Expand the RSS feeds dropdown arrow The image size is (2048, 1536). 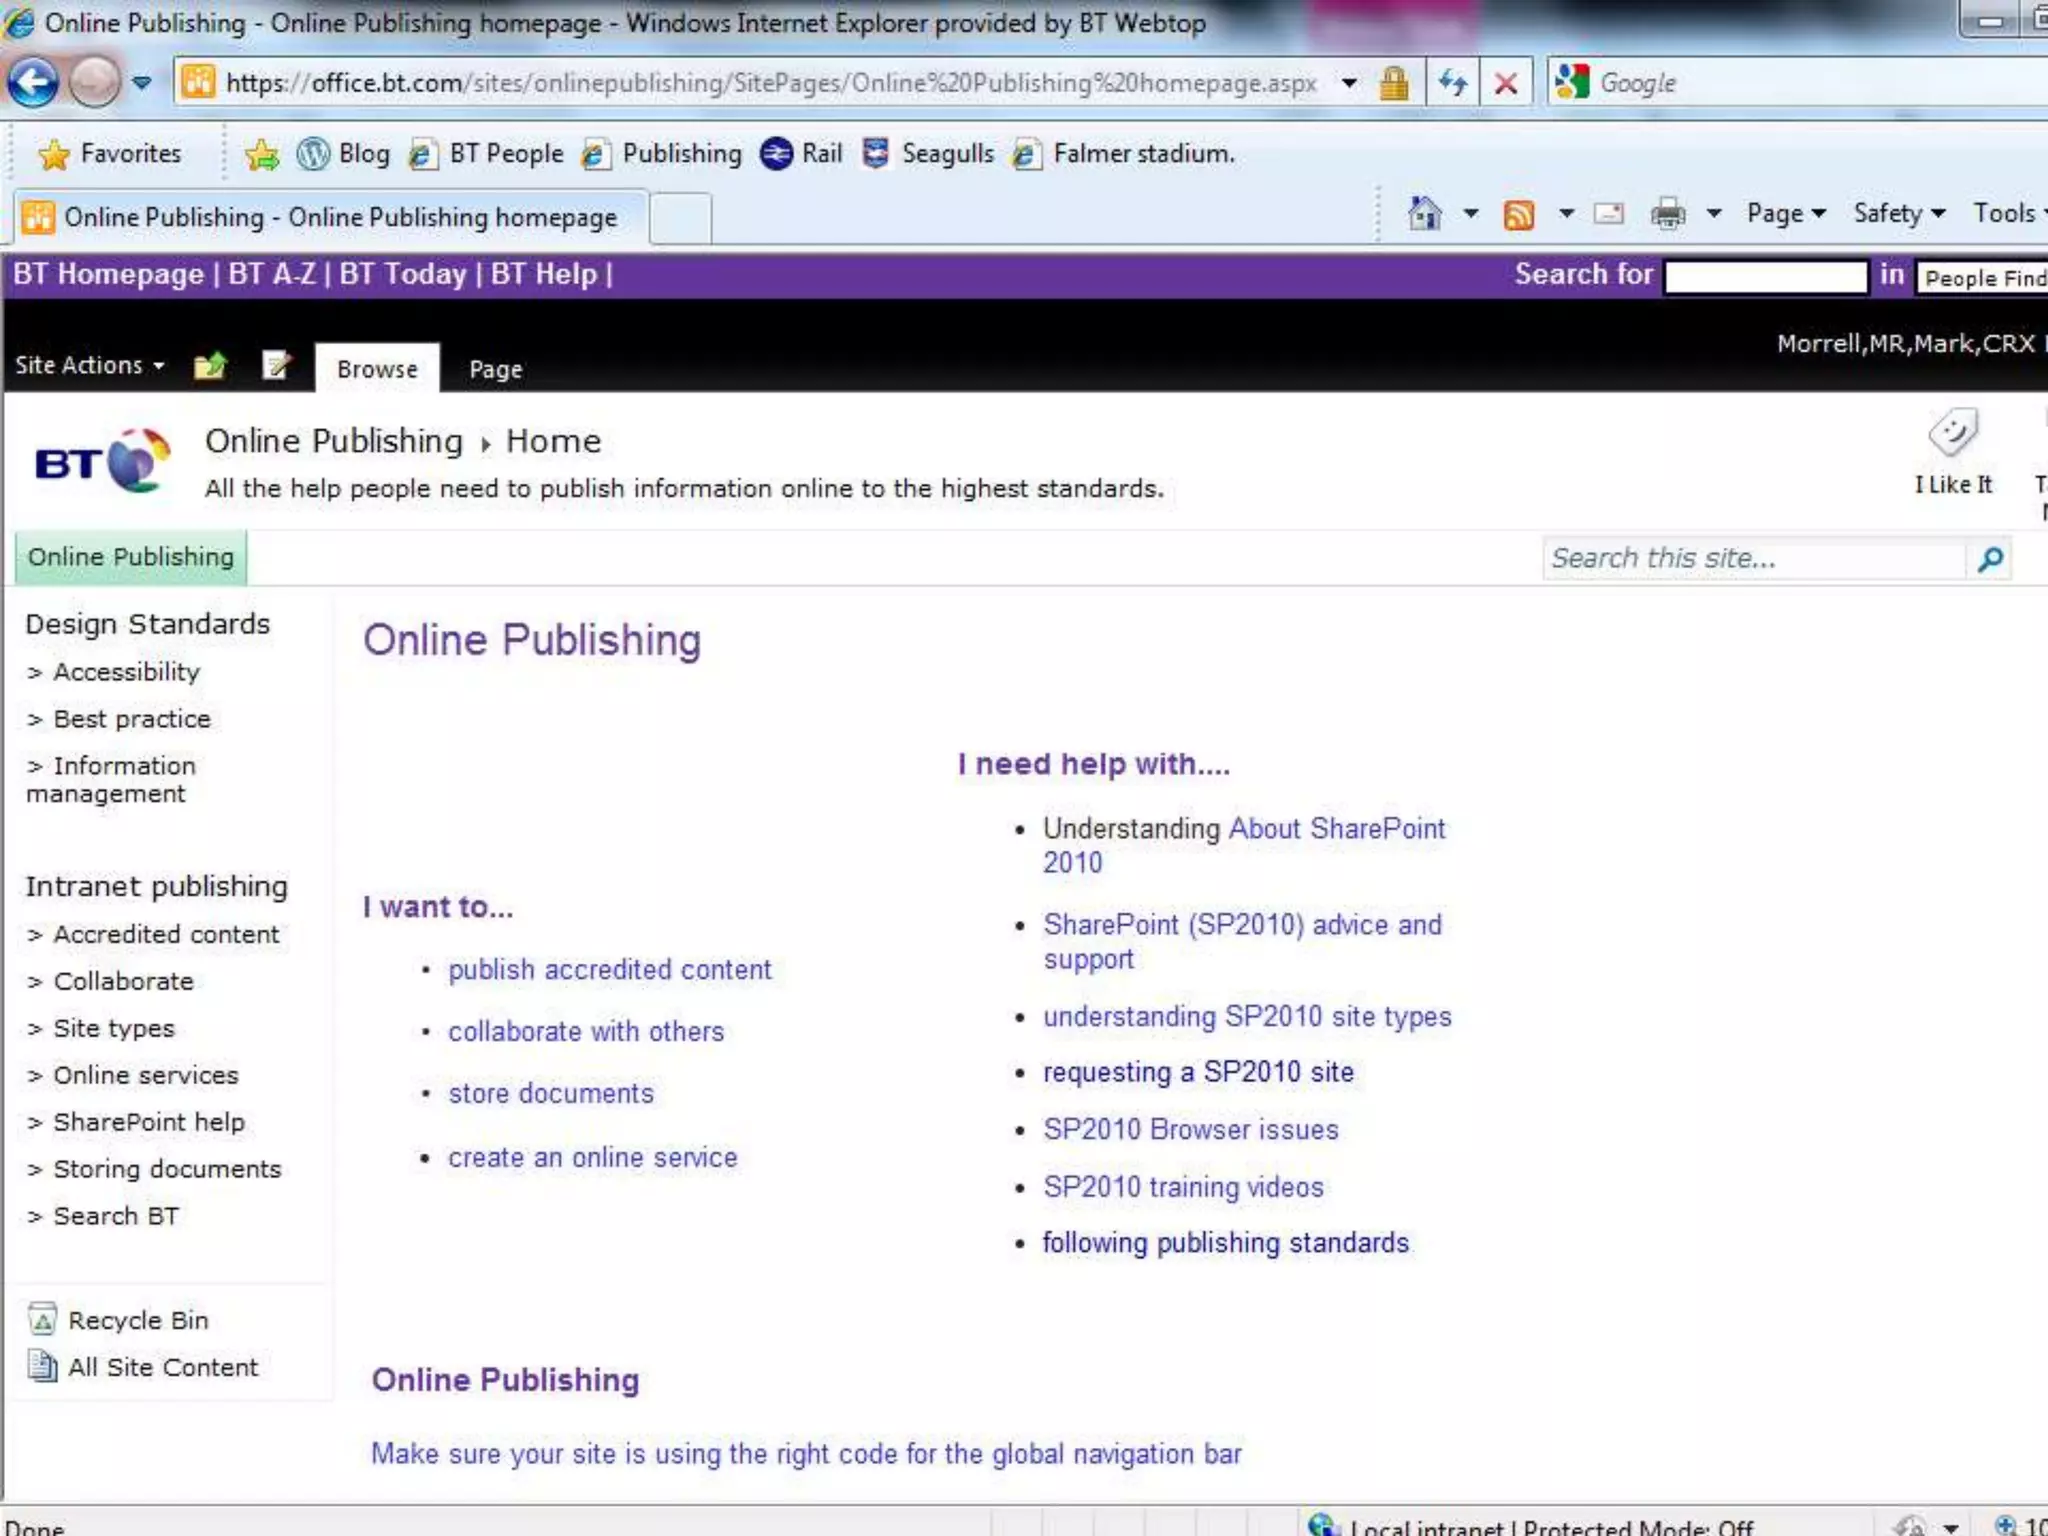point(1566,213)
